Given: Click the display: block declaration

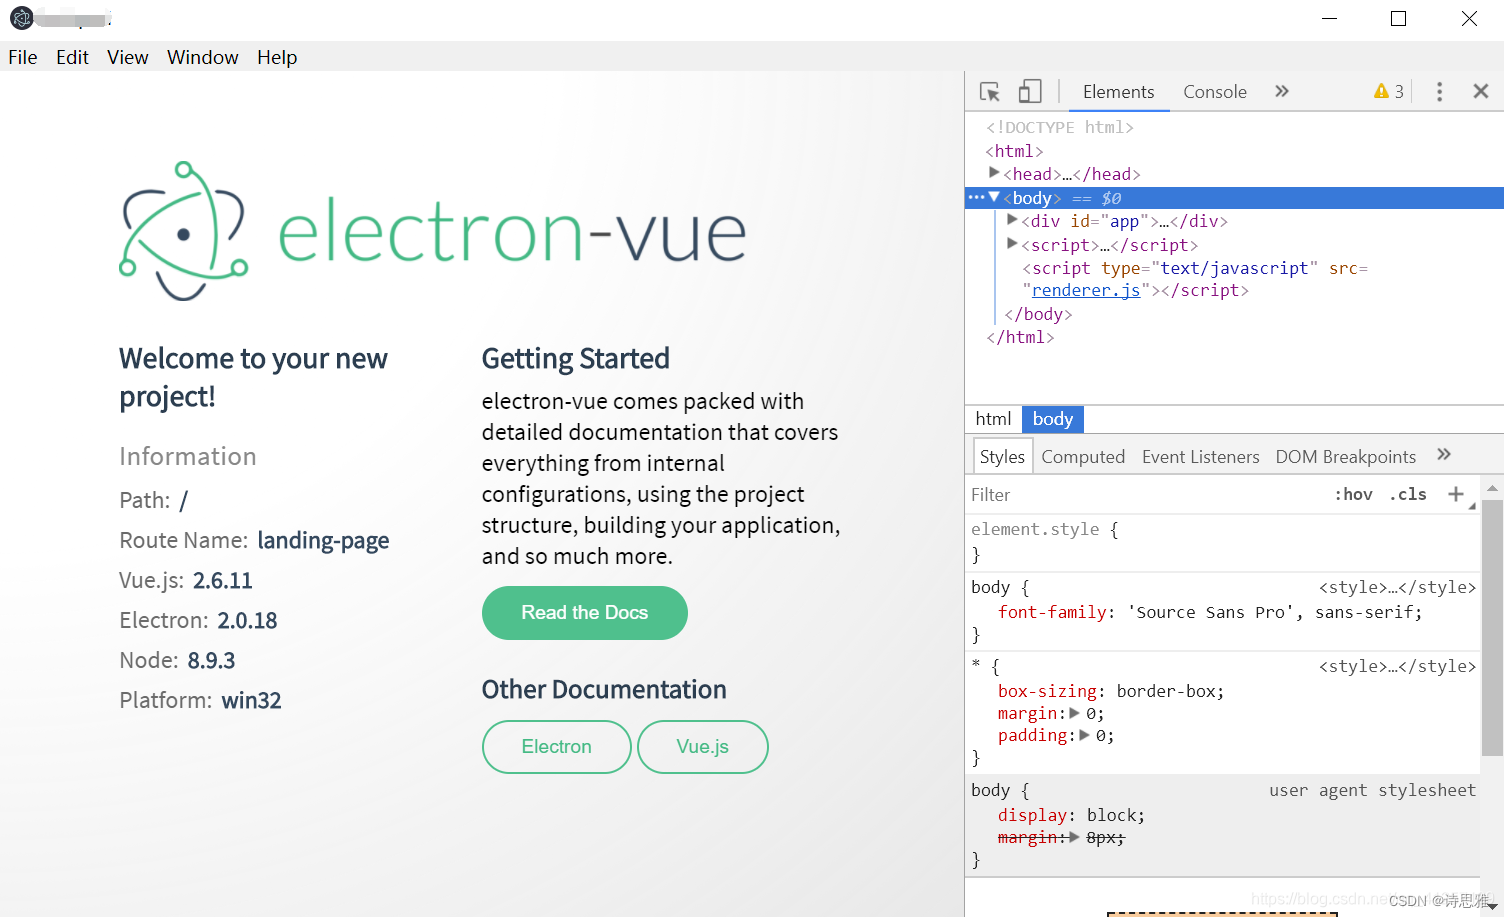Looking at the screenshot, I should pyautogui.click(x=1071, y=815).
